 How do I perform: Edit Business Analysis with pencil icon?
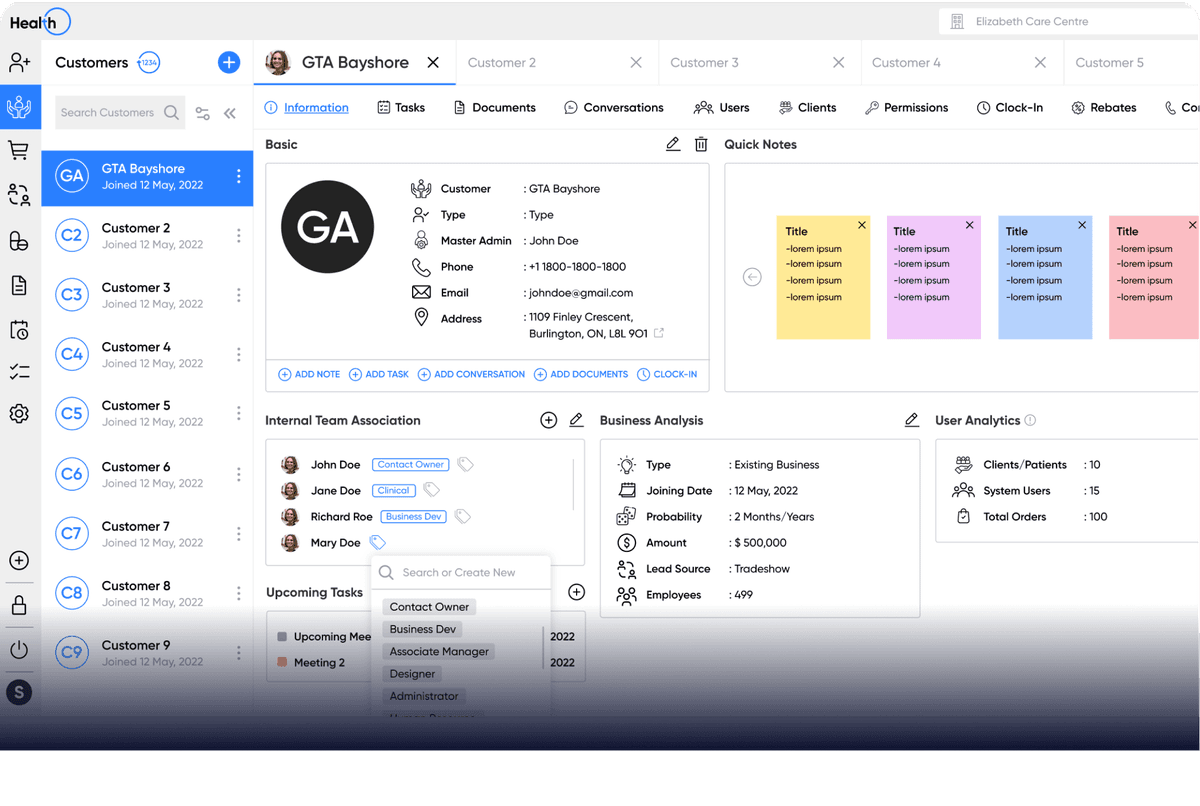(x=911, y=421)
